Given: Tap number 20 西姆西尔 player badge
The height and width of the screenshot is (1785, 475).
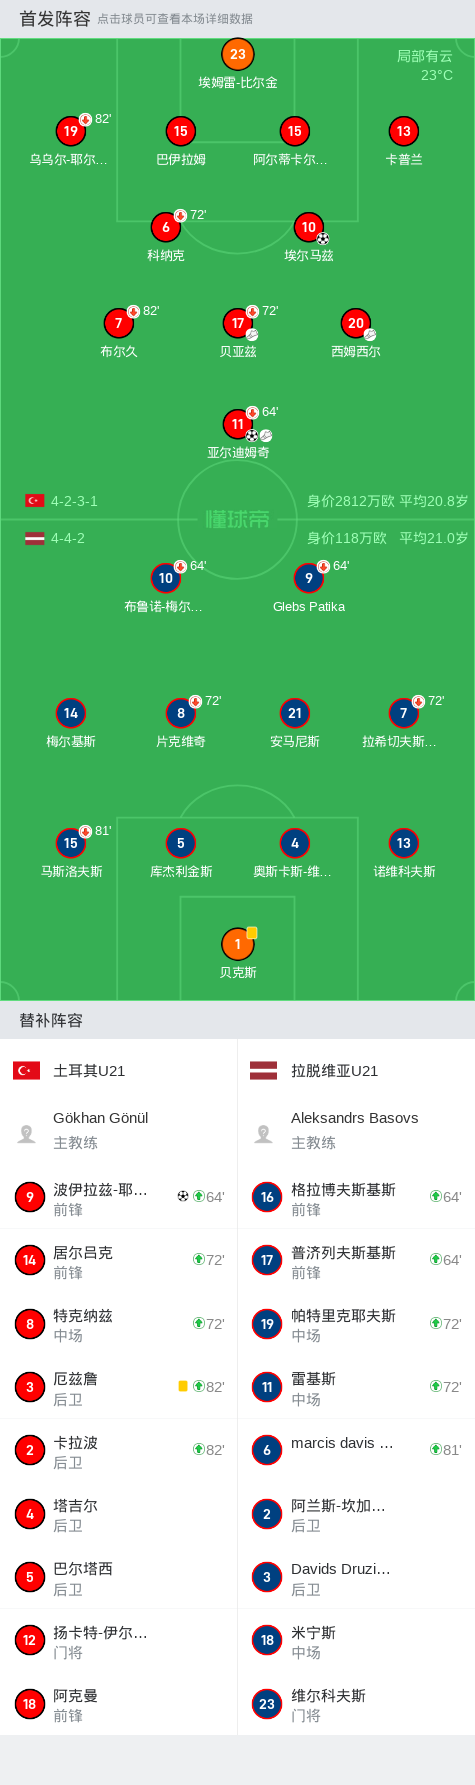Looking at the screenshot, I should 356,323.
